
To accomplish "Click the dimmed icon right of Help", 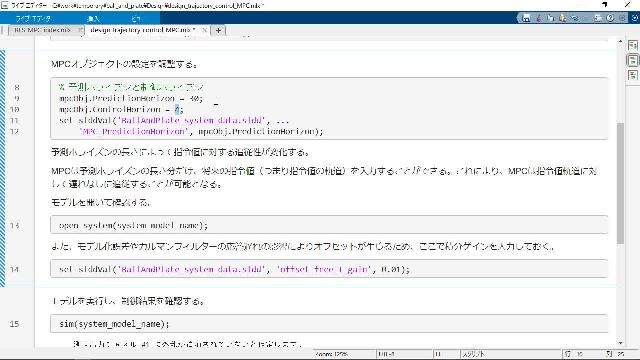I will (622, 18).
